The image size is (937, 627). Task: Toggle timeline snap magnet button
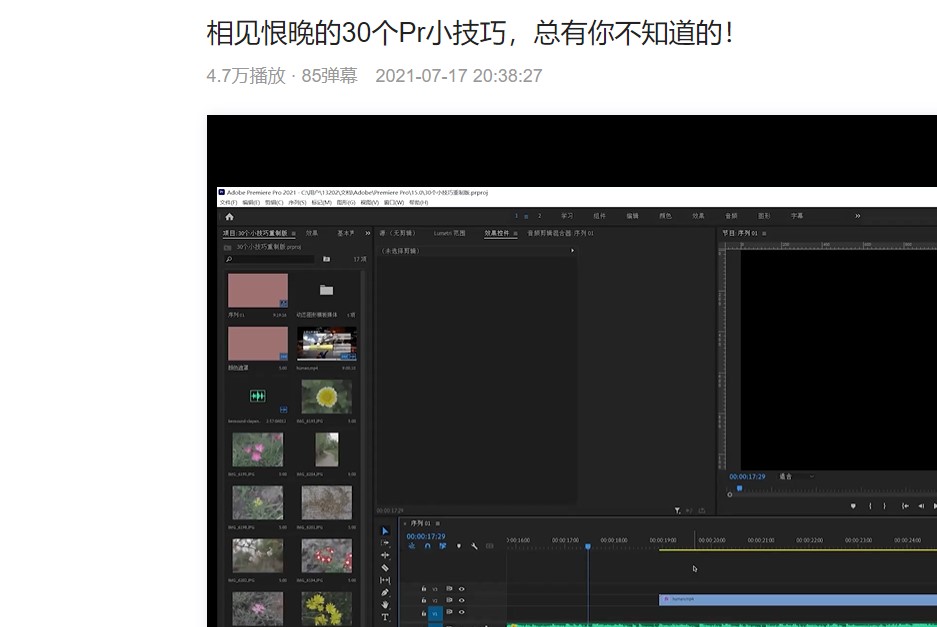pos(427,546)
